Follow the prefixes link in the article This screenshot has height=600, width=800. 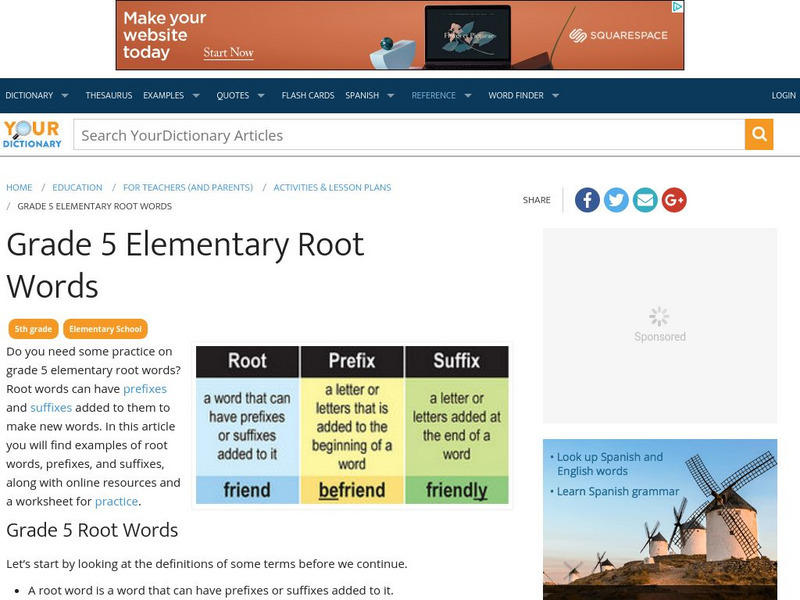click(x=145, y=389)
